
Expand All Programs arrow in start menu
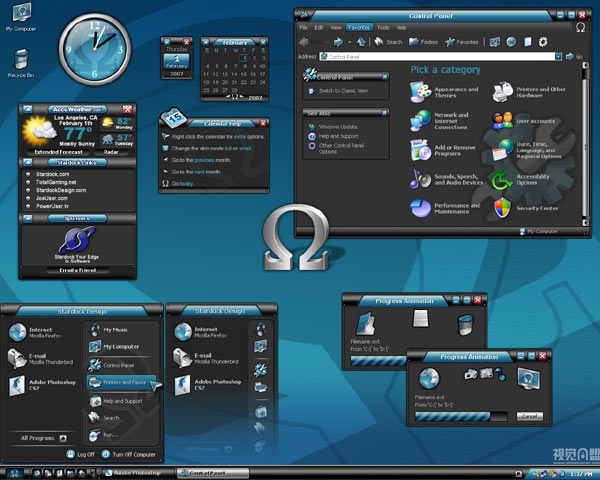coord(63,438)
